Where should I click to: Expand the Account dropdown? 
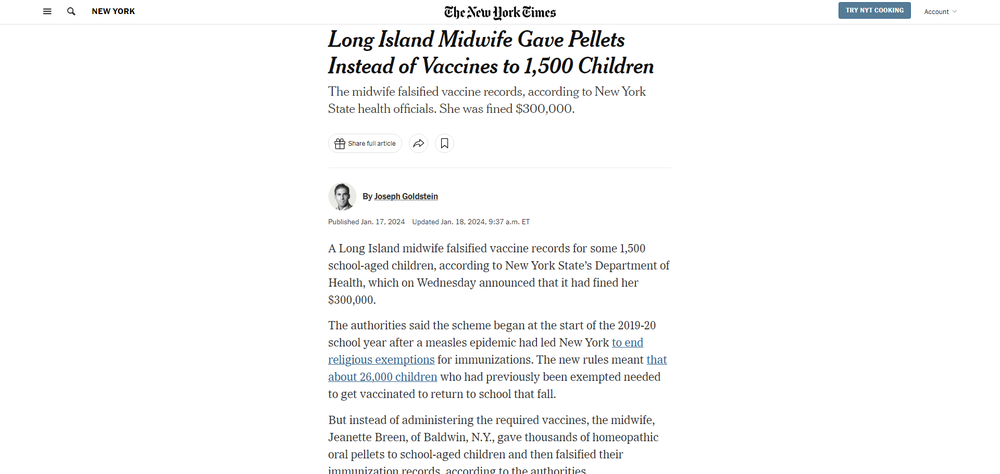tap(940, 11)
